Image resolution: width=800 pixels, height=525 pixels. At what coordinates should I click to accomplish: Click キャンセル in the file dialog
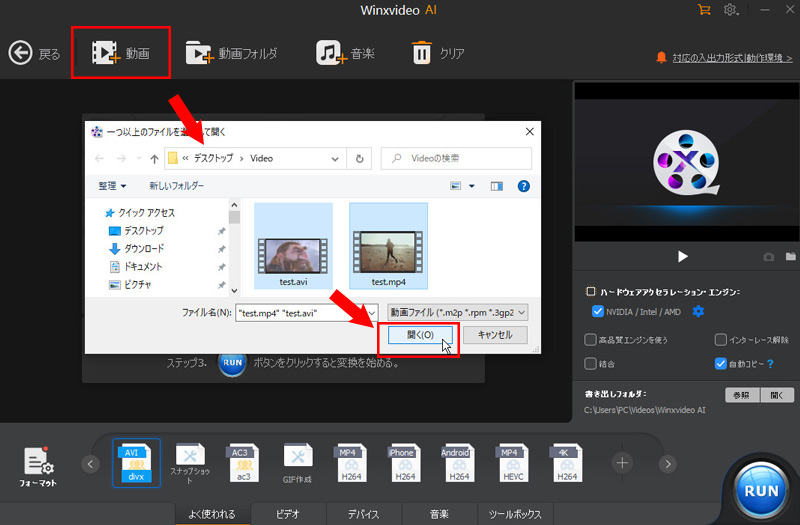(x=495, y=335)
